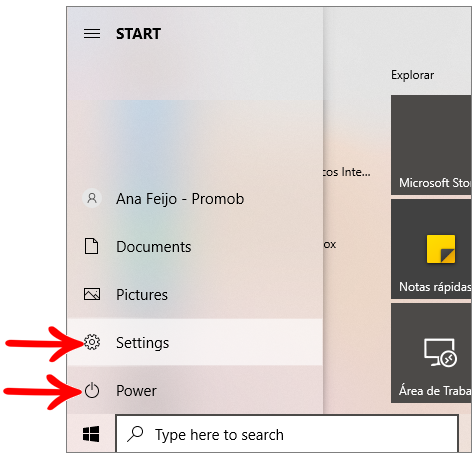The width and height of the screenshot is (474, 457).
Task: Select the app list item ending in Inte...
Action: [x=347, y=172]
